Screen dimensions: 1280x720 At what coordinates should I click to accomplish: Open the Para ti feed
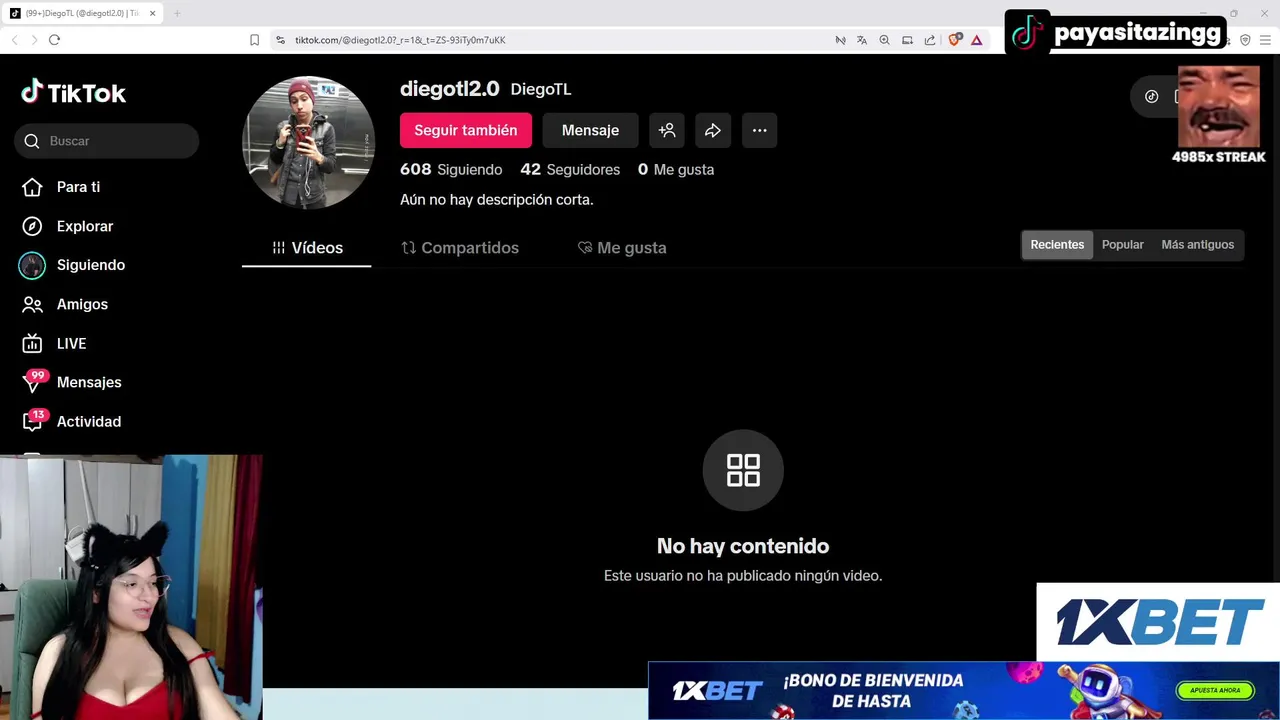pyautogui.click(x=78, y=187)
